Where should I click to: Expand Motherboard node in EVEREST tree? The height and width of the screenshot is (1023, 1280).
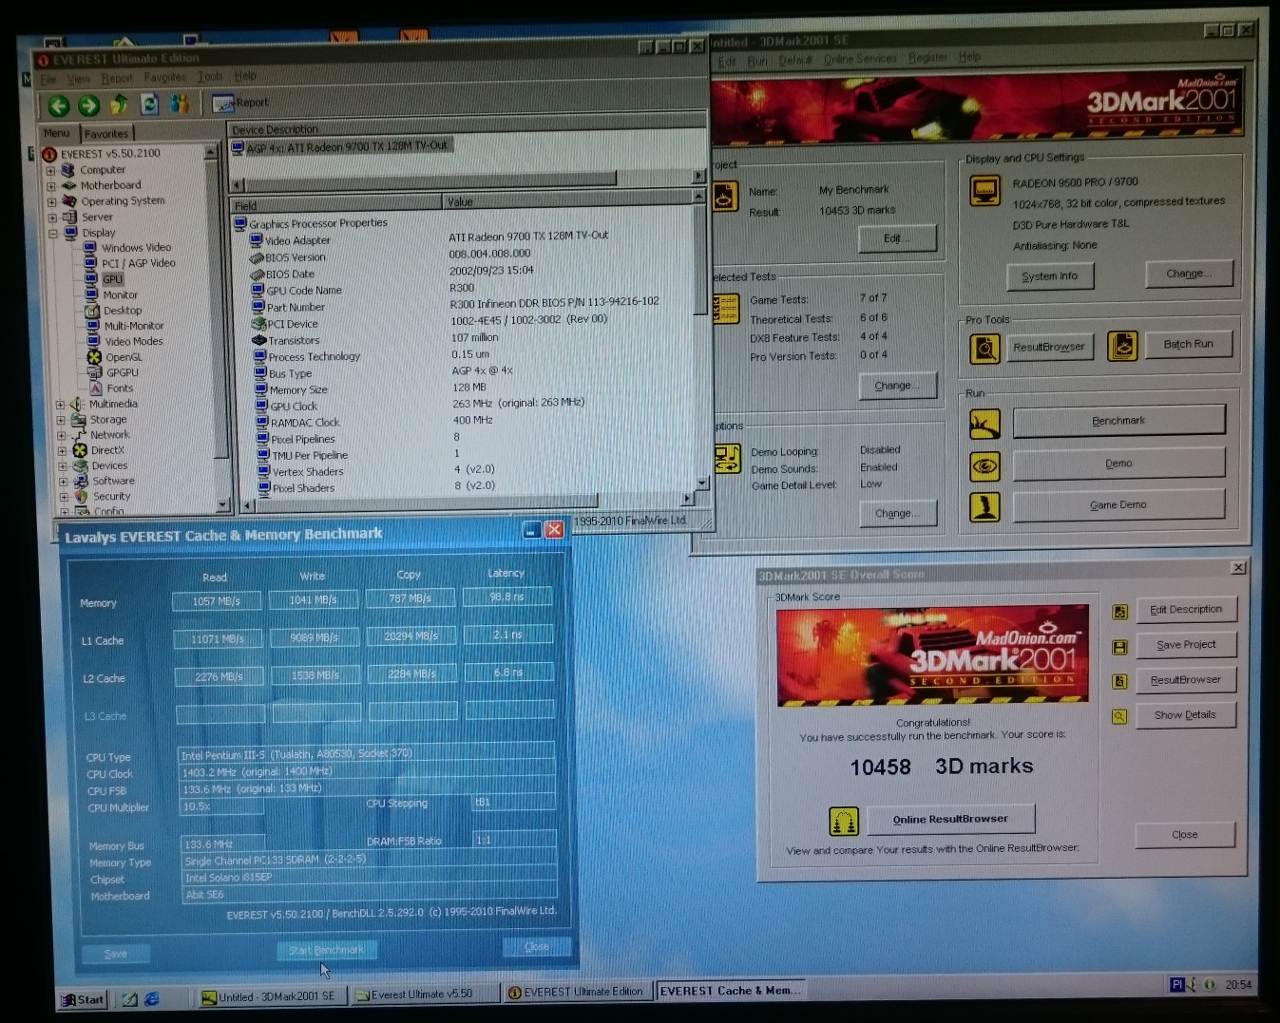click(x=51, y=186)
